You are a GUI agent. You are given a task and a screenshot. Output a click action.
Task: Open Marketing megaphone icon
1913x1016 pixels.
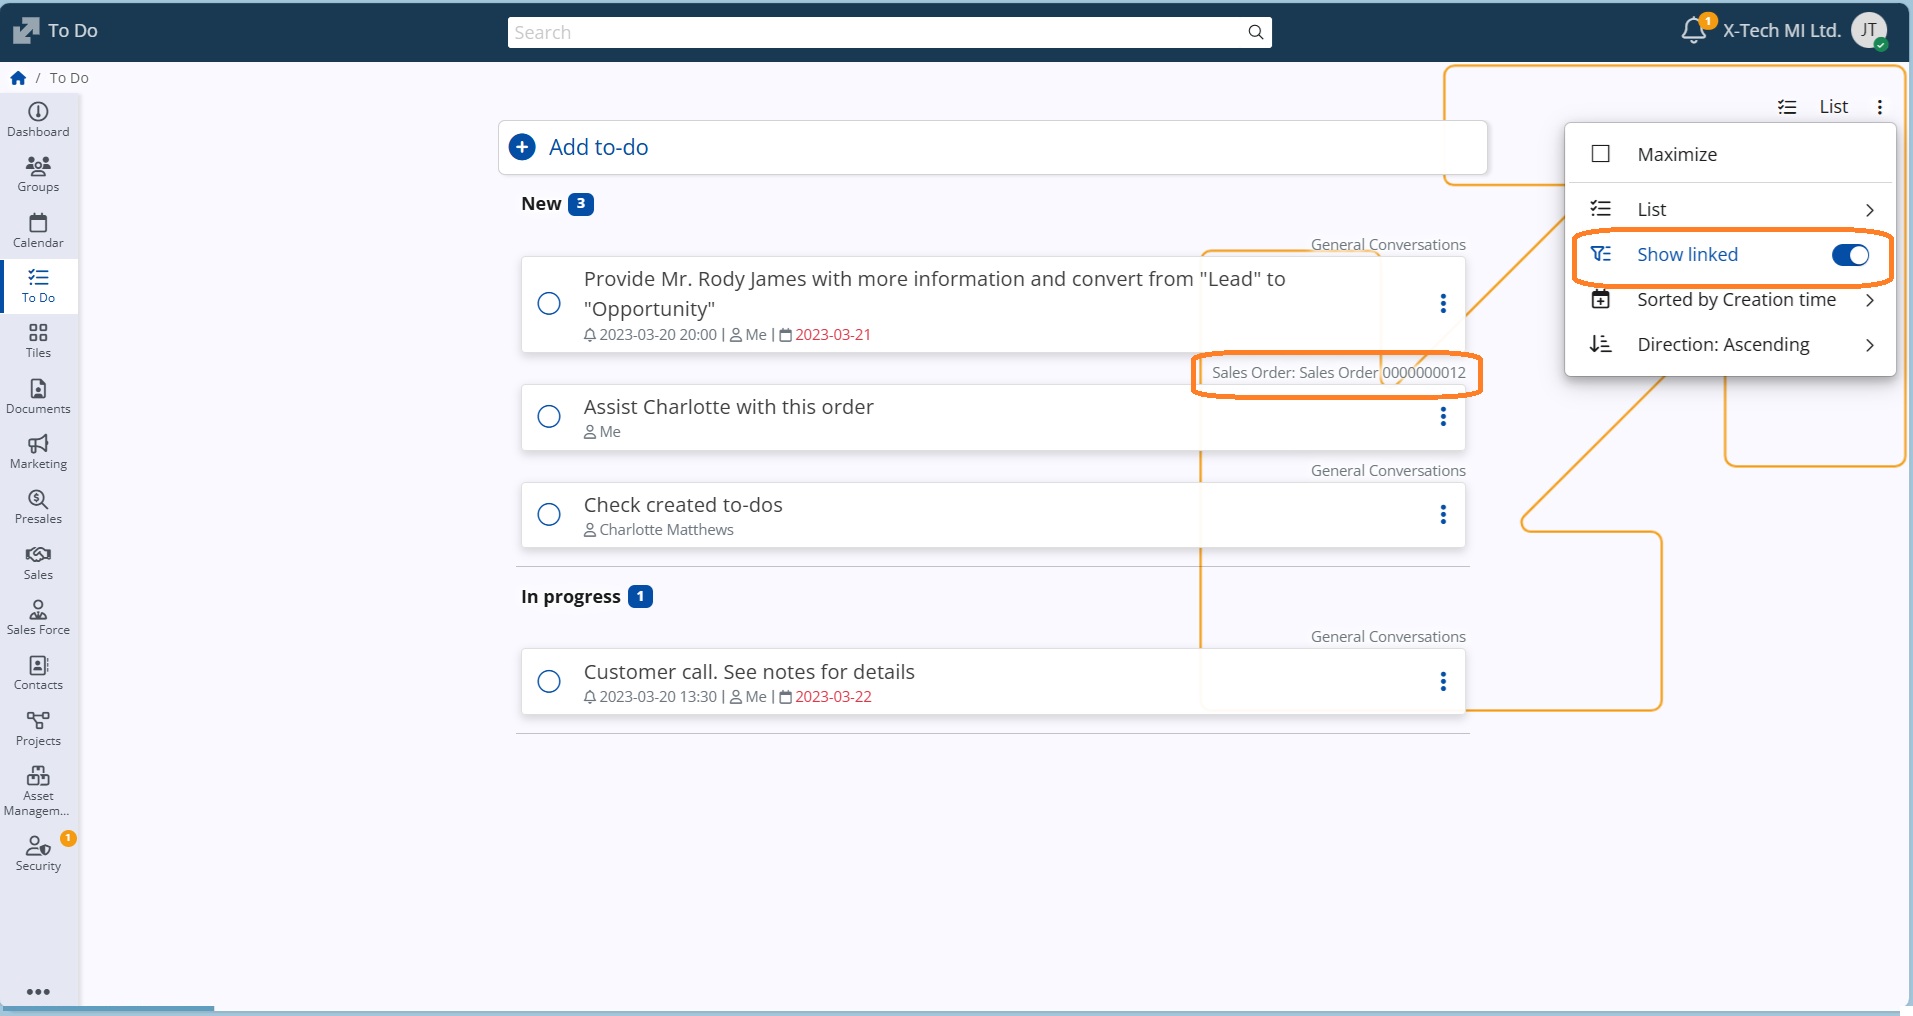pyautogui.click(x=38, y=443)
